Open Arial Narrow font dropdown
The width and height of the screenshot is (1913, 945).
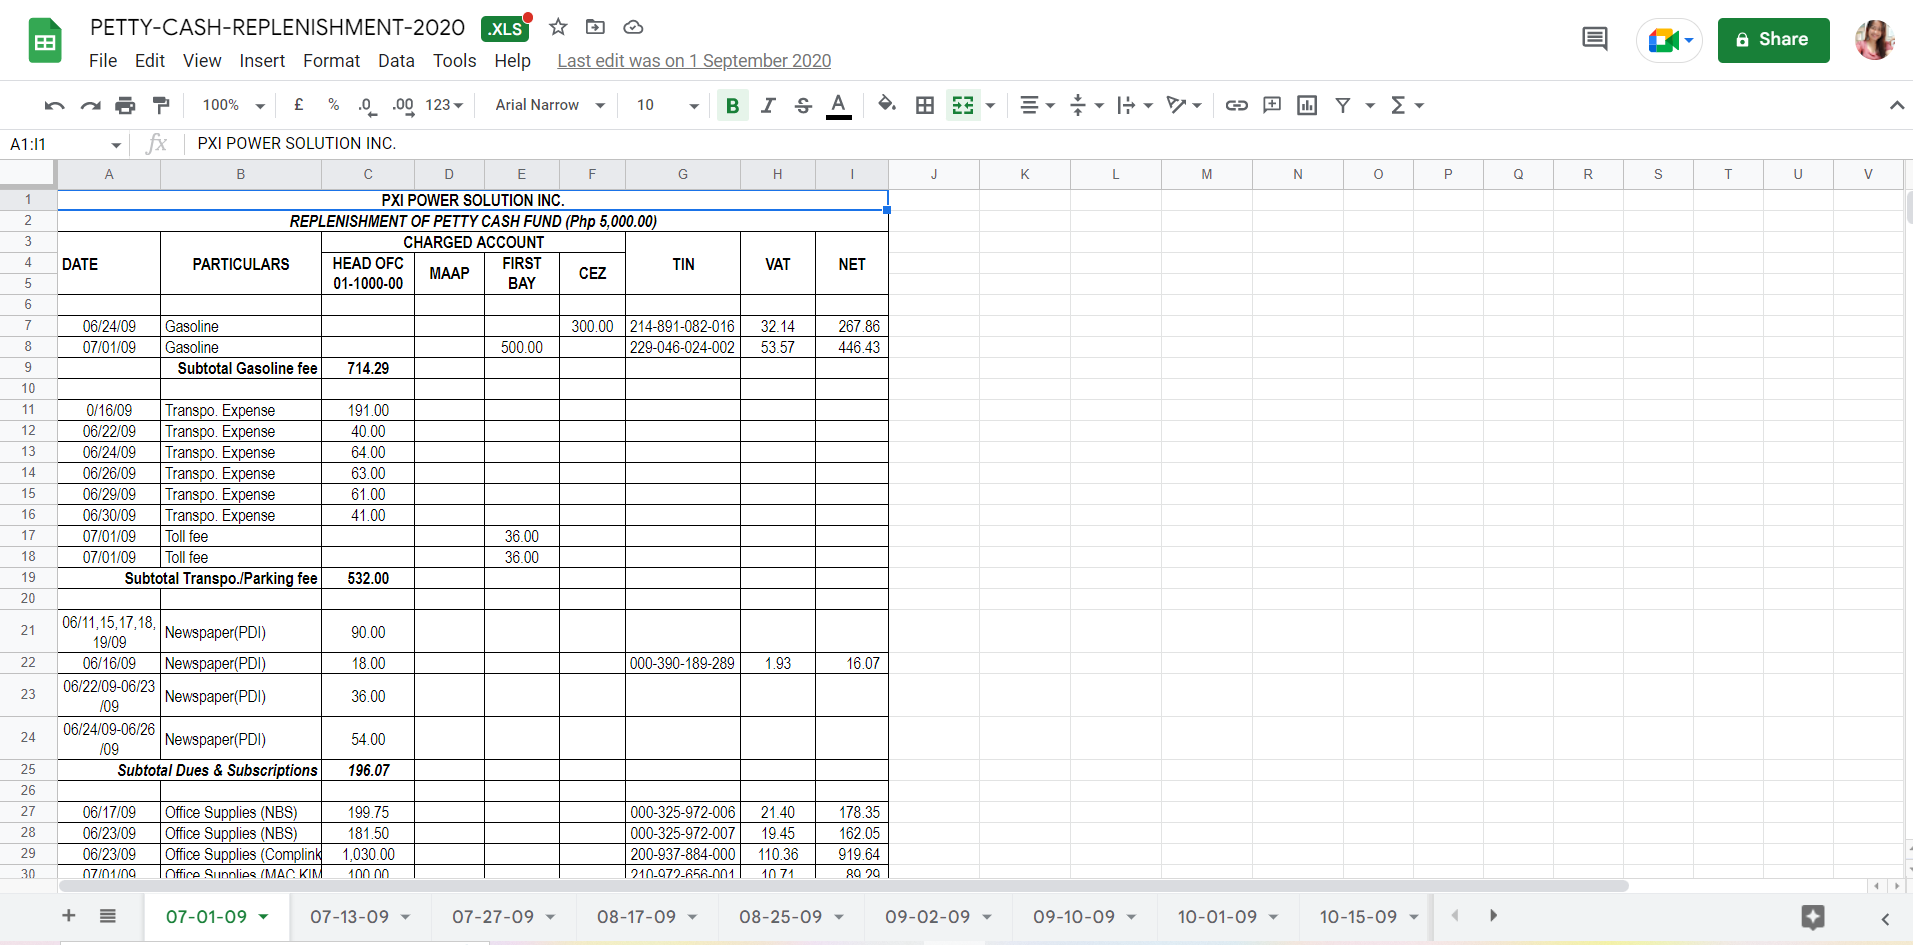[x=550, y=105]
